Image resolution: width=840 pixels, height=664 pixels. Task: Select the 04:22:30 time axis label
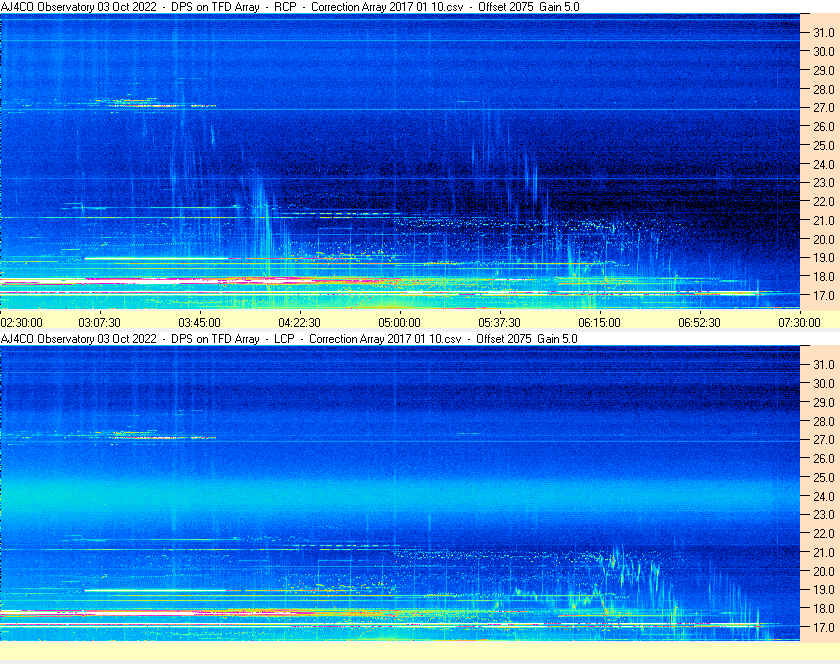(x=299, y=323)
